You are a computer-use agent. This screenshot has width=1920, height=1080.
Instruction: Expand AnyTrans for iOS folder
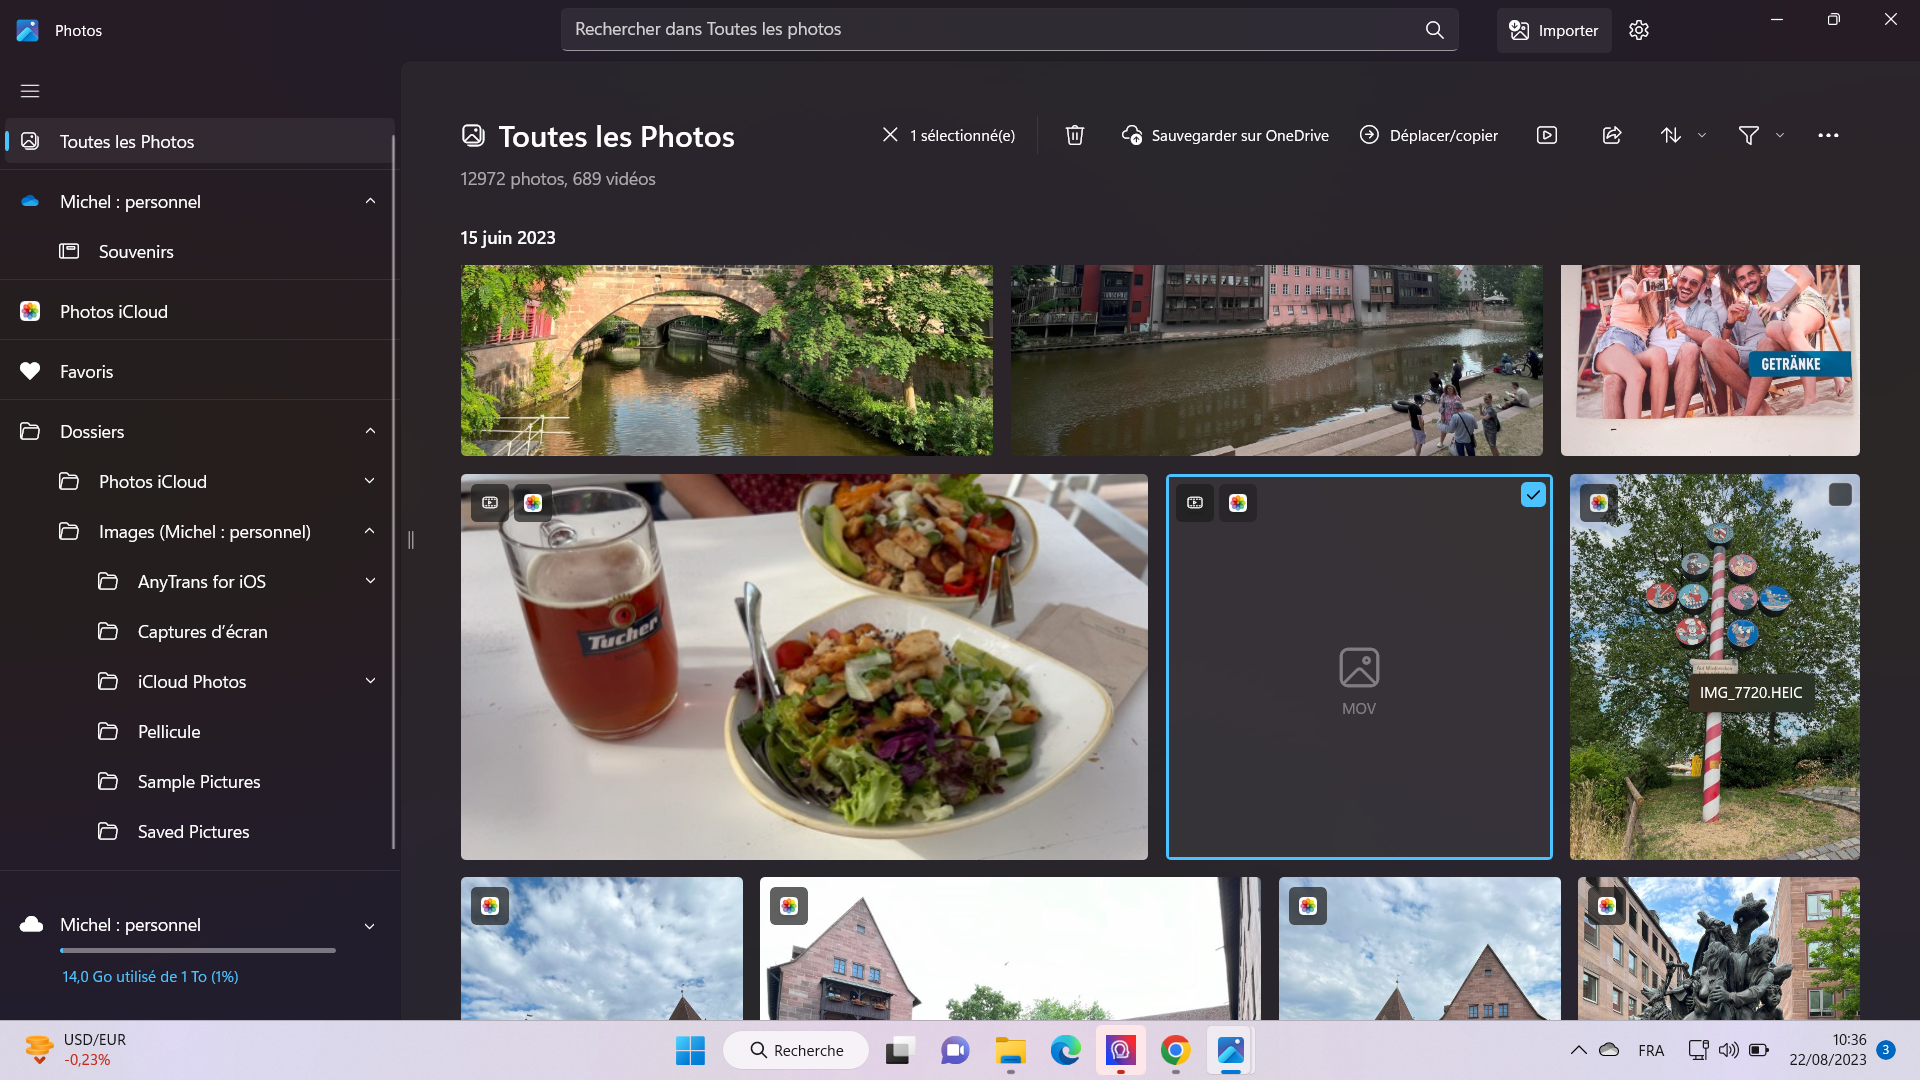click(x=370, y=582)
